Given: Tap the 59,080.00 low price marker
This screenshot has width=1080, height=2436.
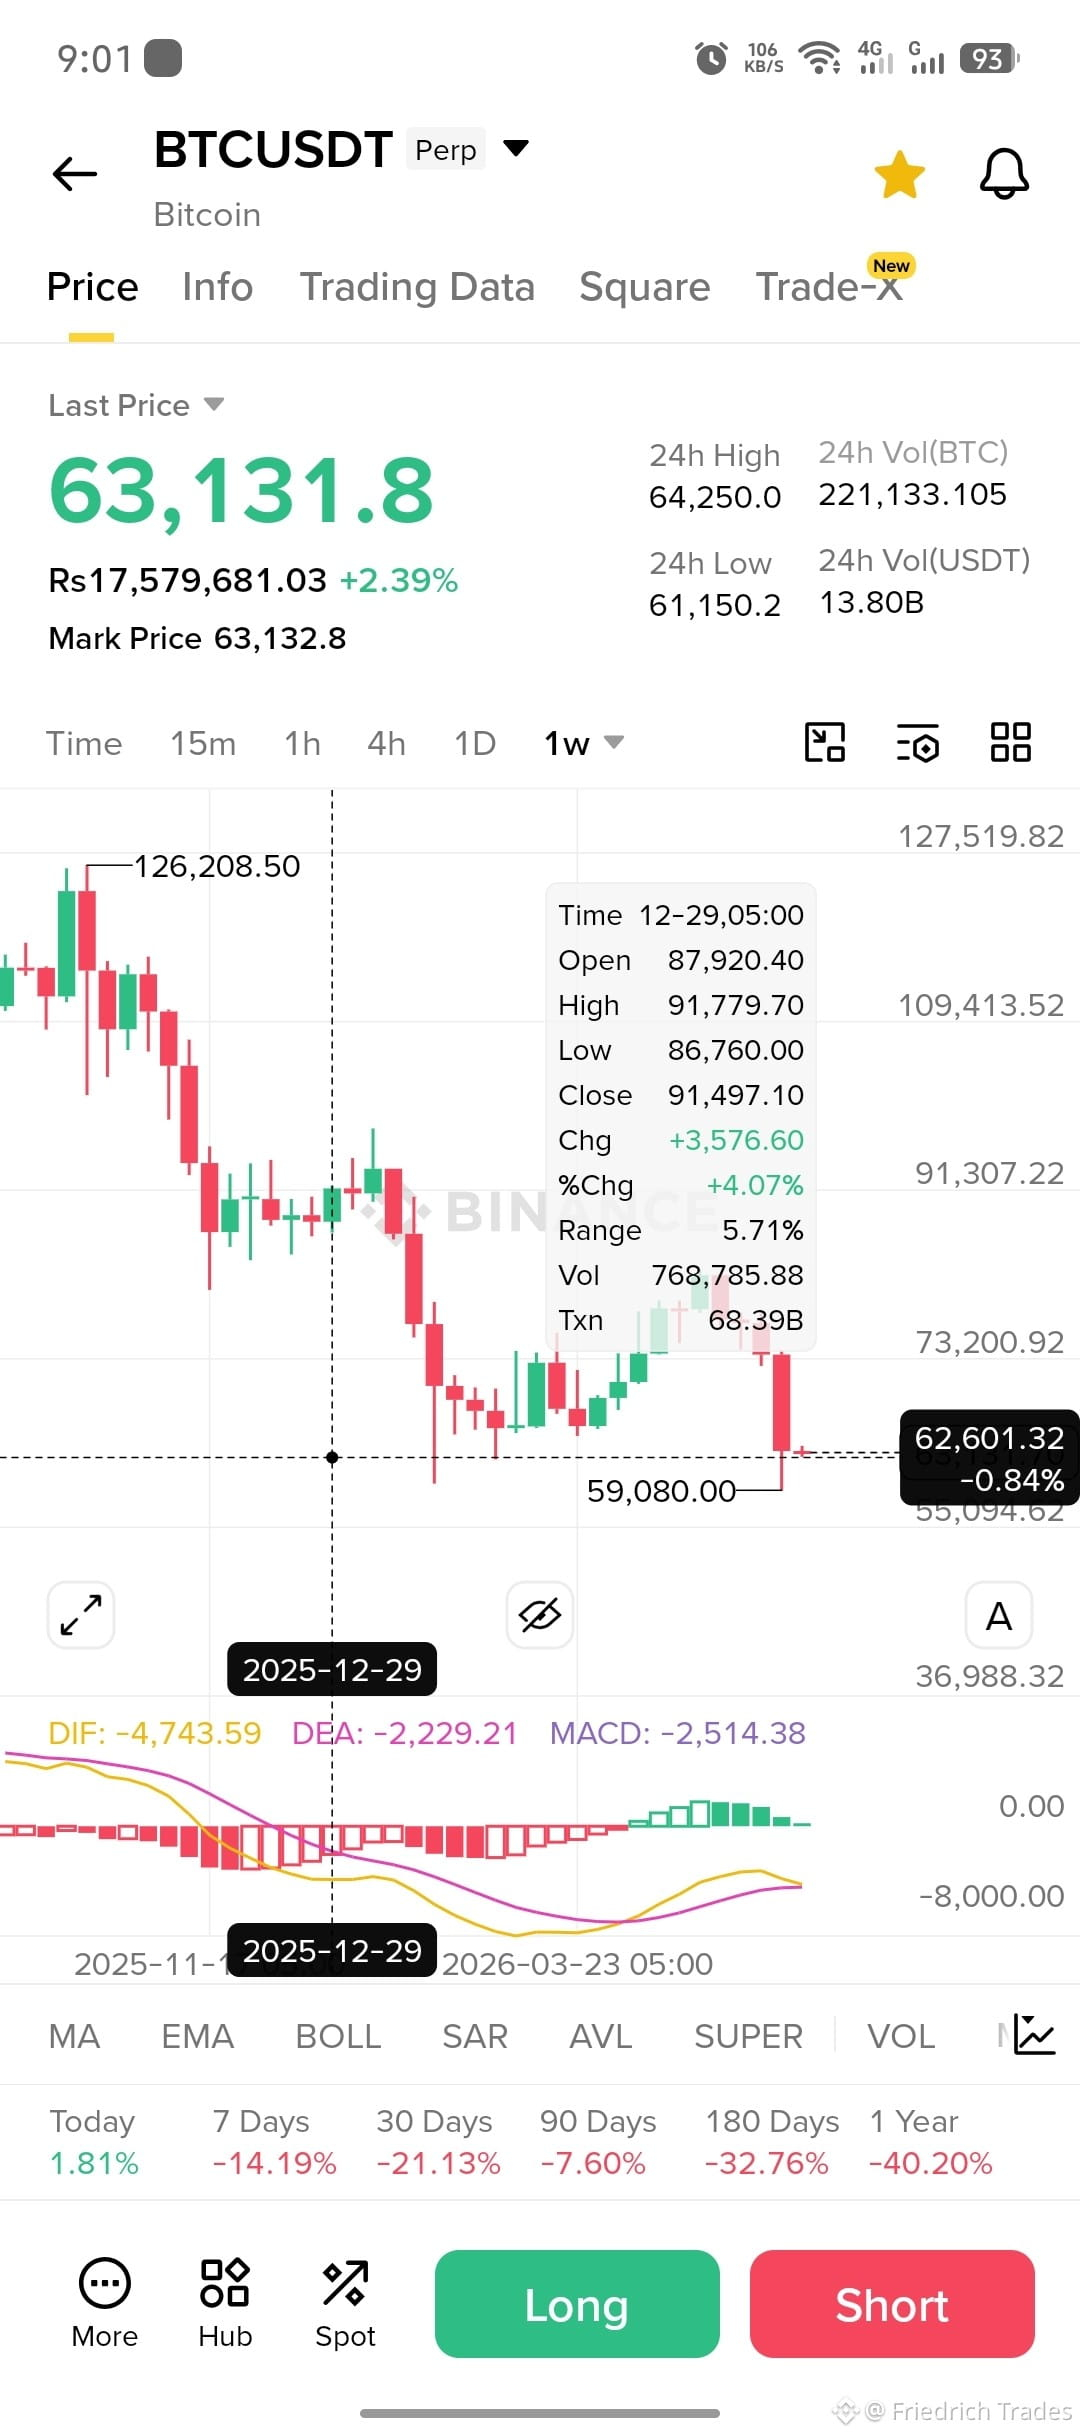Looking at the screenshot, I should pyautogui.click(x=661, y=1491).
